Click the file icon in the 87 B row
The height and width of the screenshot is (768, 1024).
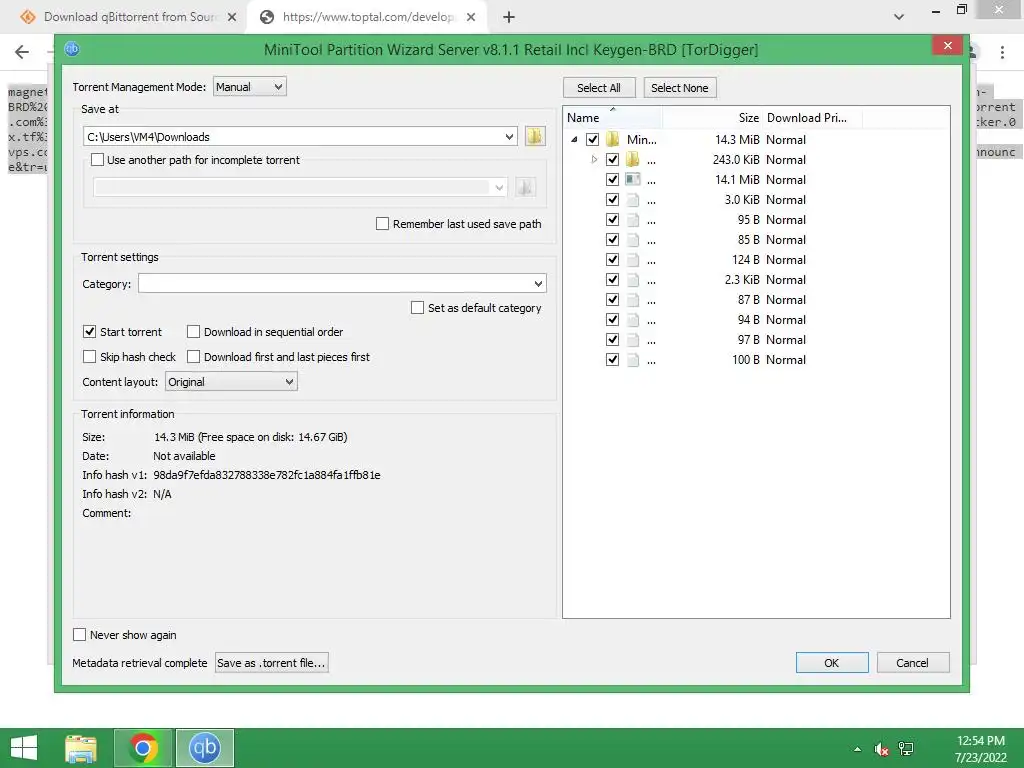(632, 299)
